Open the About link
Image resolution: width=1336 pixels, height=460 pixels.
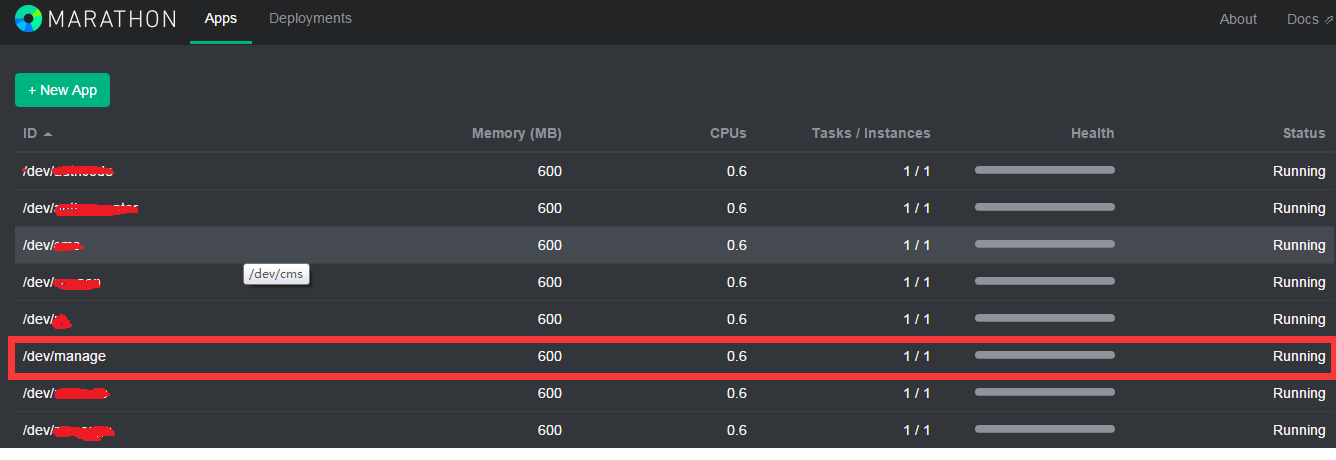pyautogui.click(x=1238, y=20)
